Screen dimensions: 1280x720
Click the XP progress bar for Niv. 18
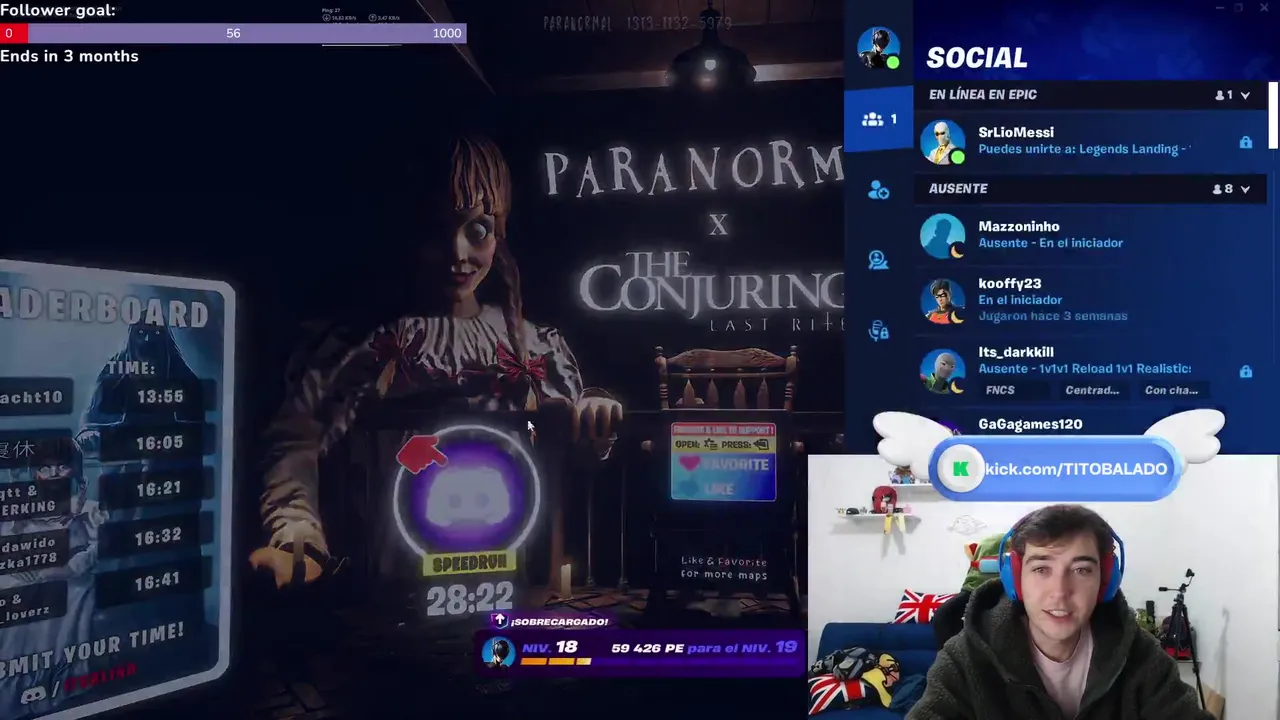point(555,661)
